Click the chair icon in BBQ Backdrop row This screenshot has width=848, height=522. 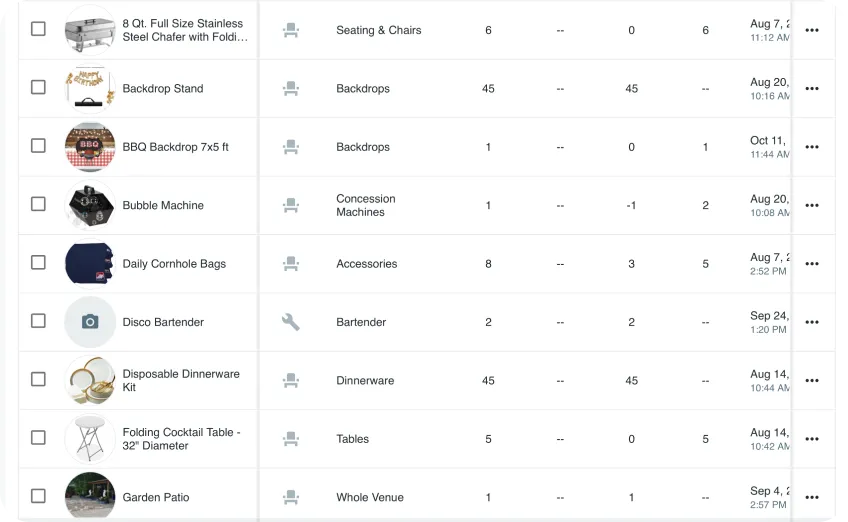coord(291,147)
